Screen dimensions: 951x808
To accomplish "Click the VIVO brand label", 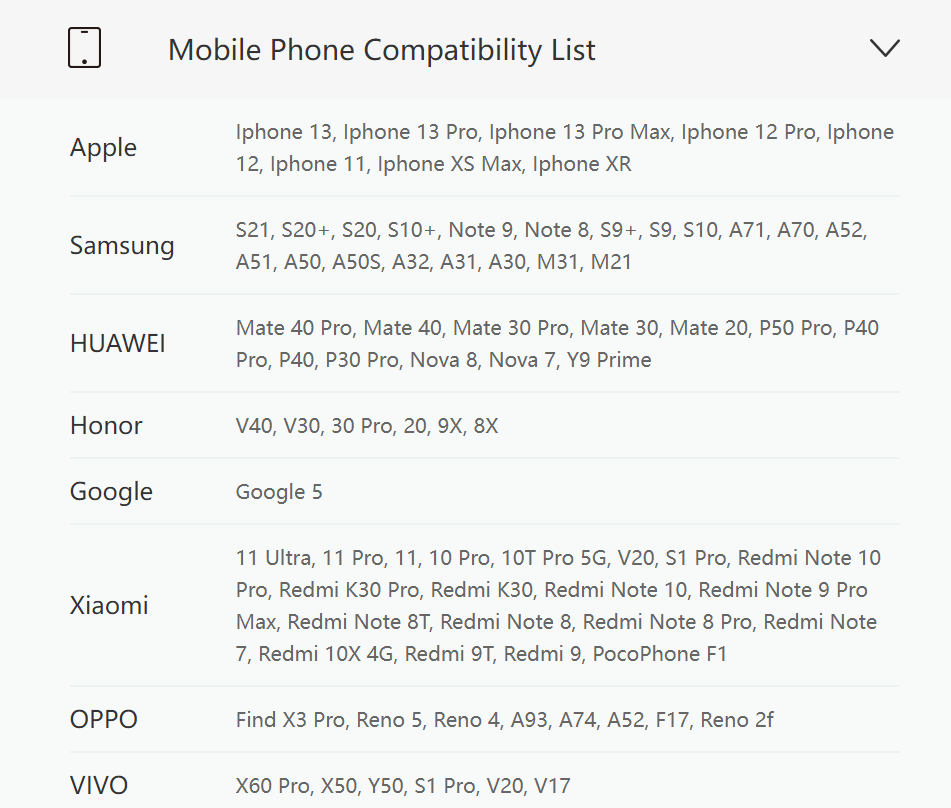I will pyautogui.click(x=99, y=786).
